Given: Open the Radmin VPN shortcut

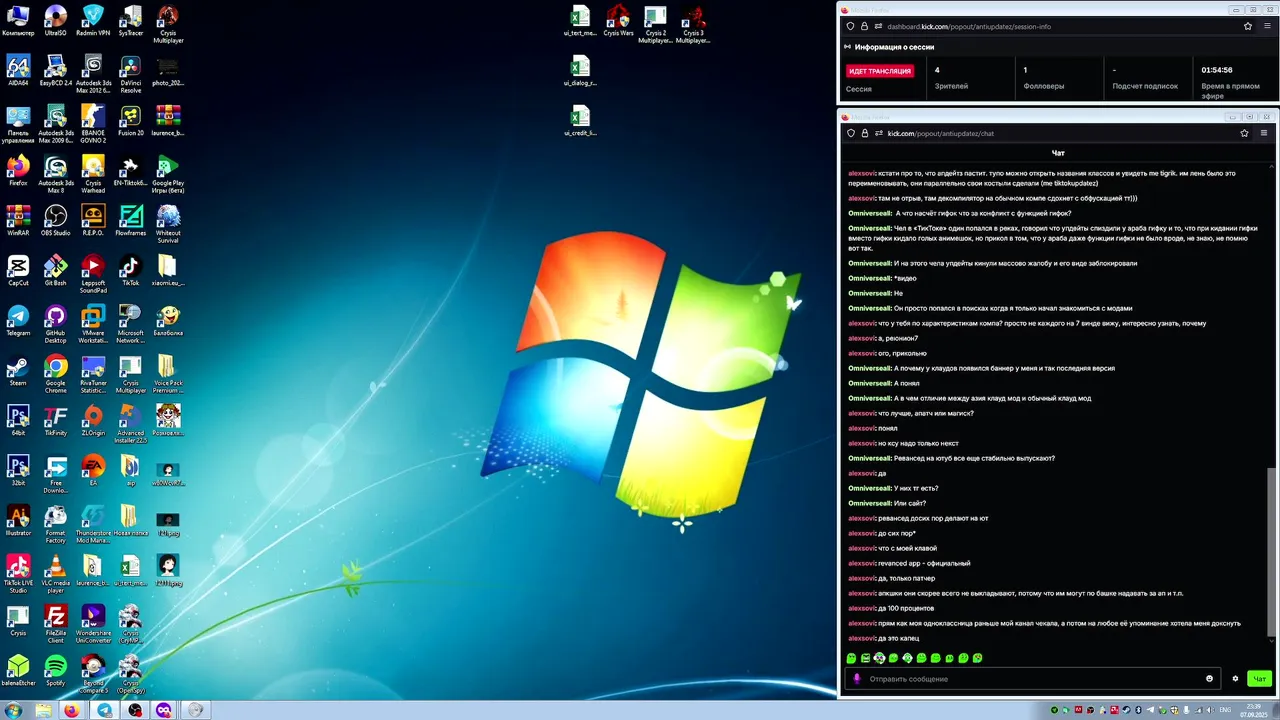Looking at the screenshot, I should 93,21.
